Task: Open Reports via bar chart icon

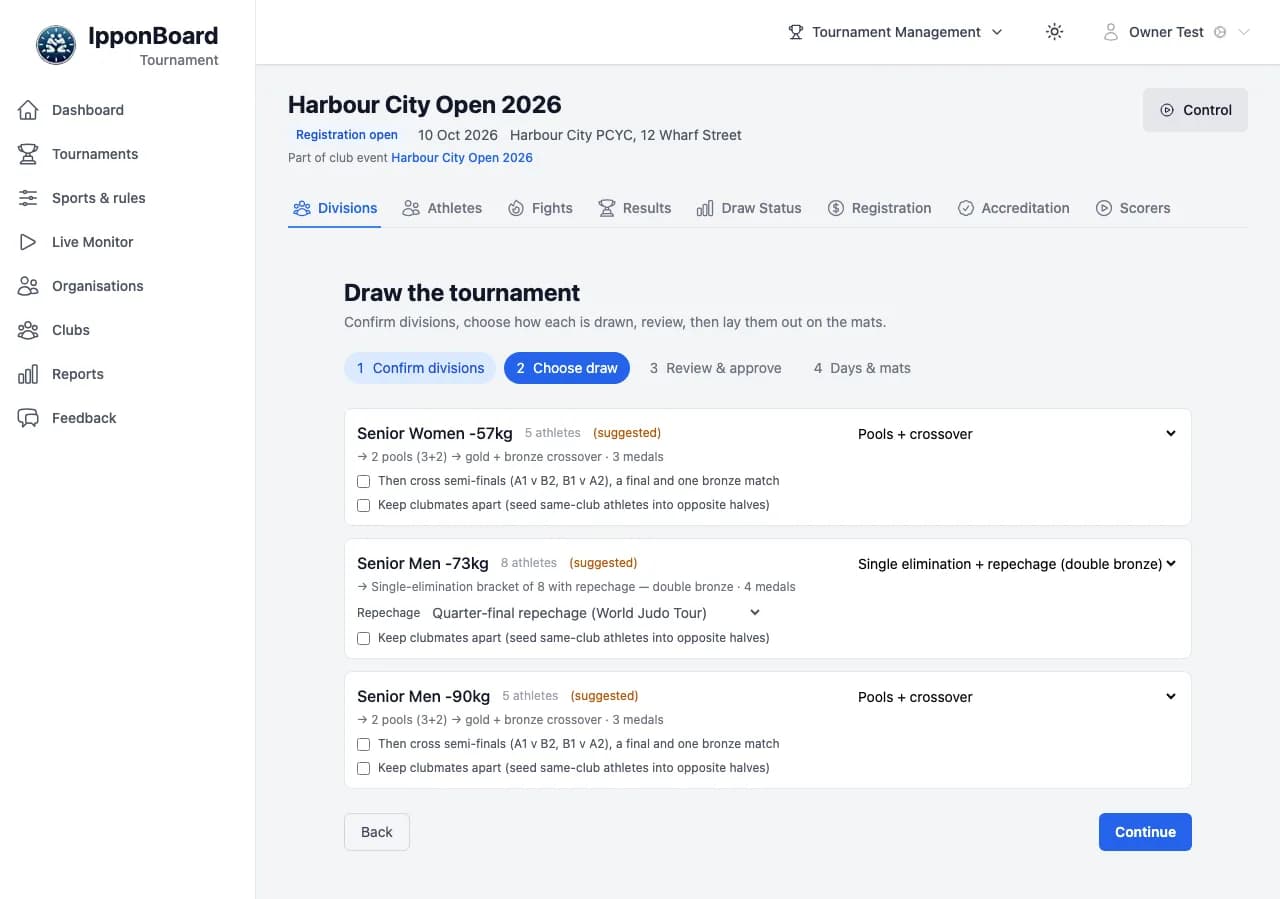Action: point(28,374)
